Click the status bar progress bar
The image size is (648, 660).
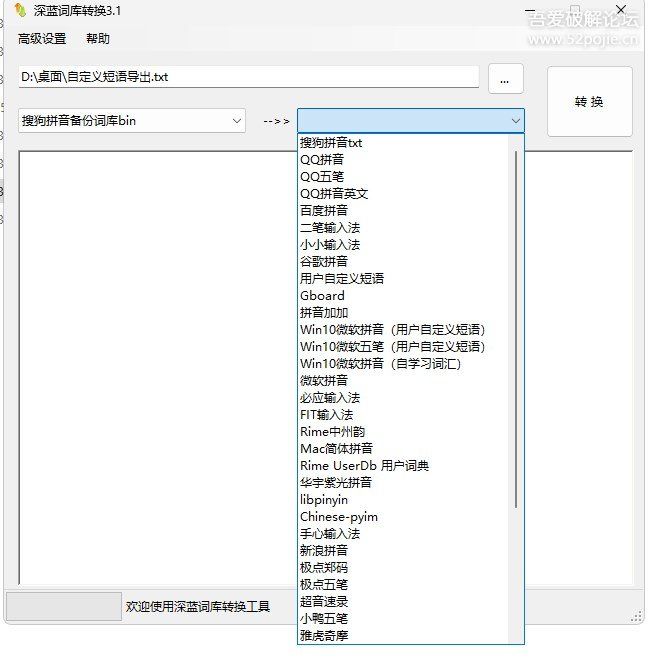tap(64, 607)
